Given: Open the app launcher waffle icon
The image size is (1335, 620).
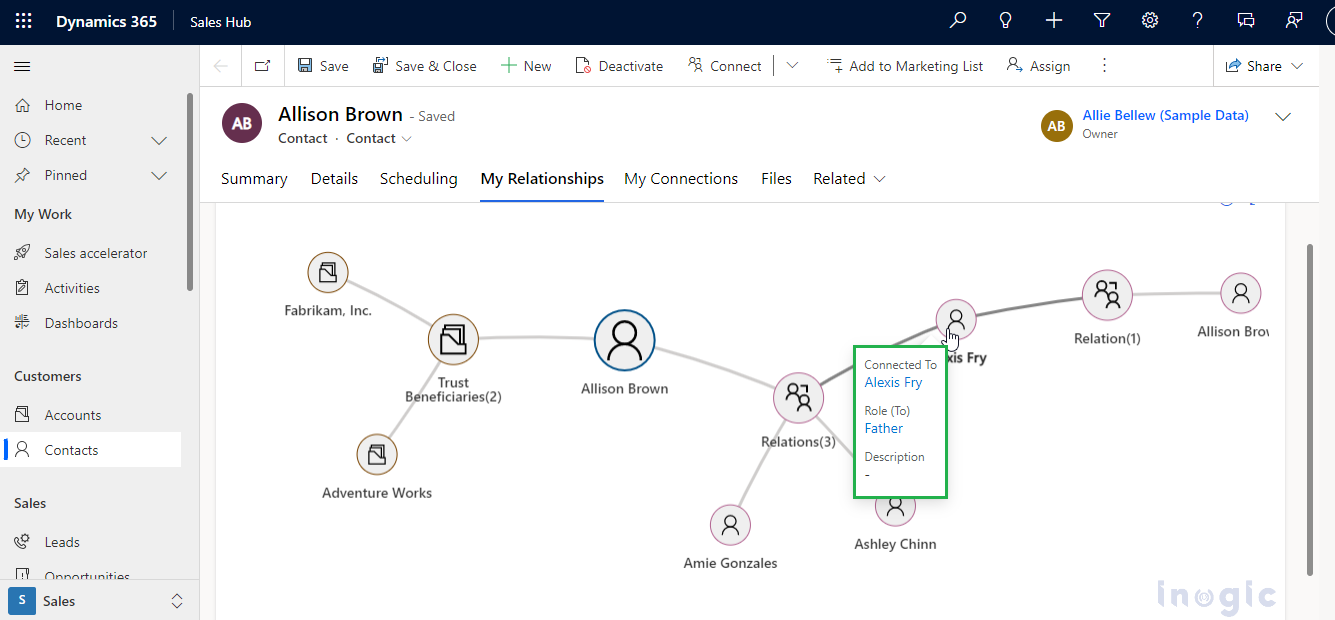Looking at the screenshot, I should tap(23, 21).
